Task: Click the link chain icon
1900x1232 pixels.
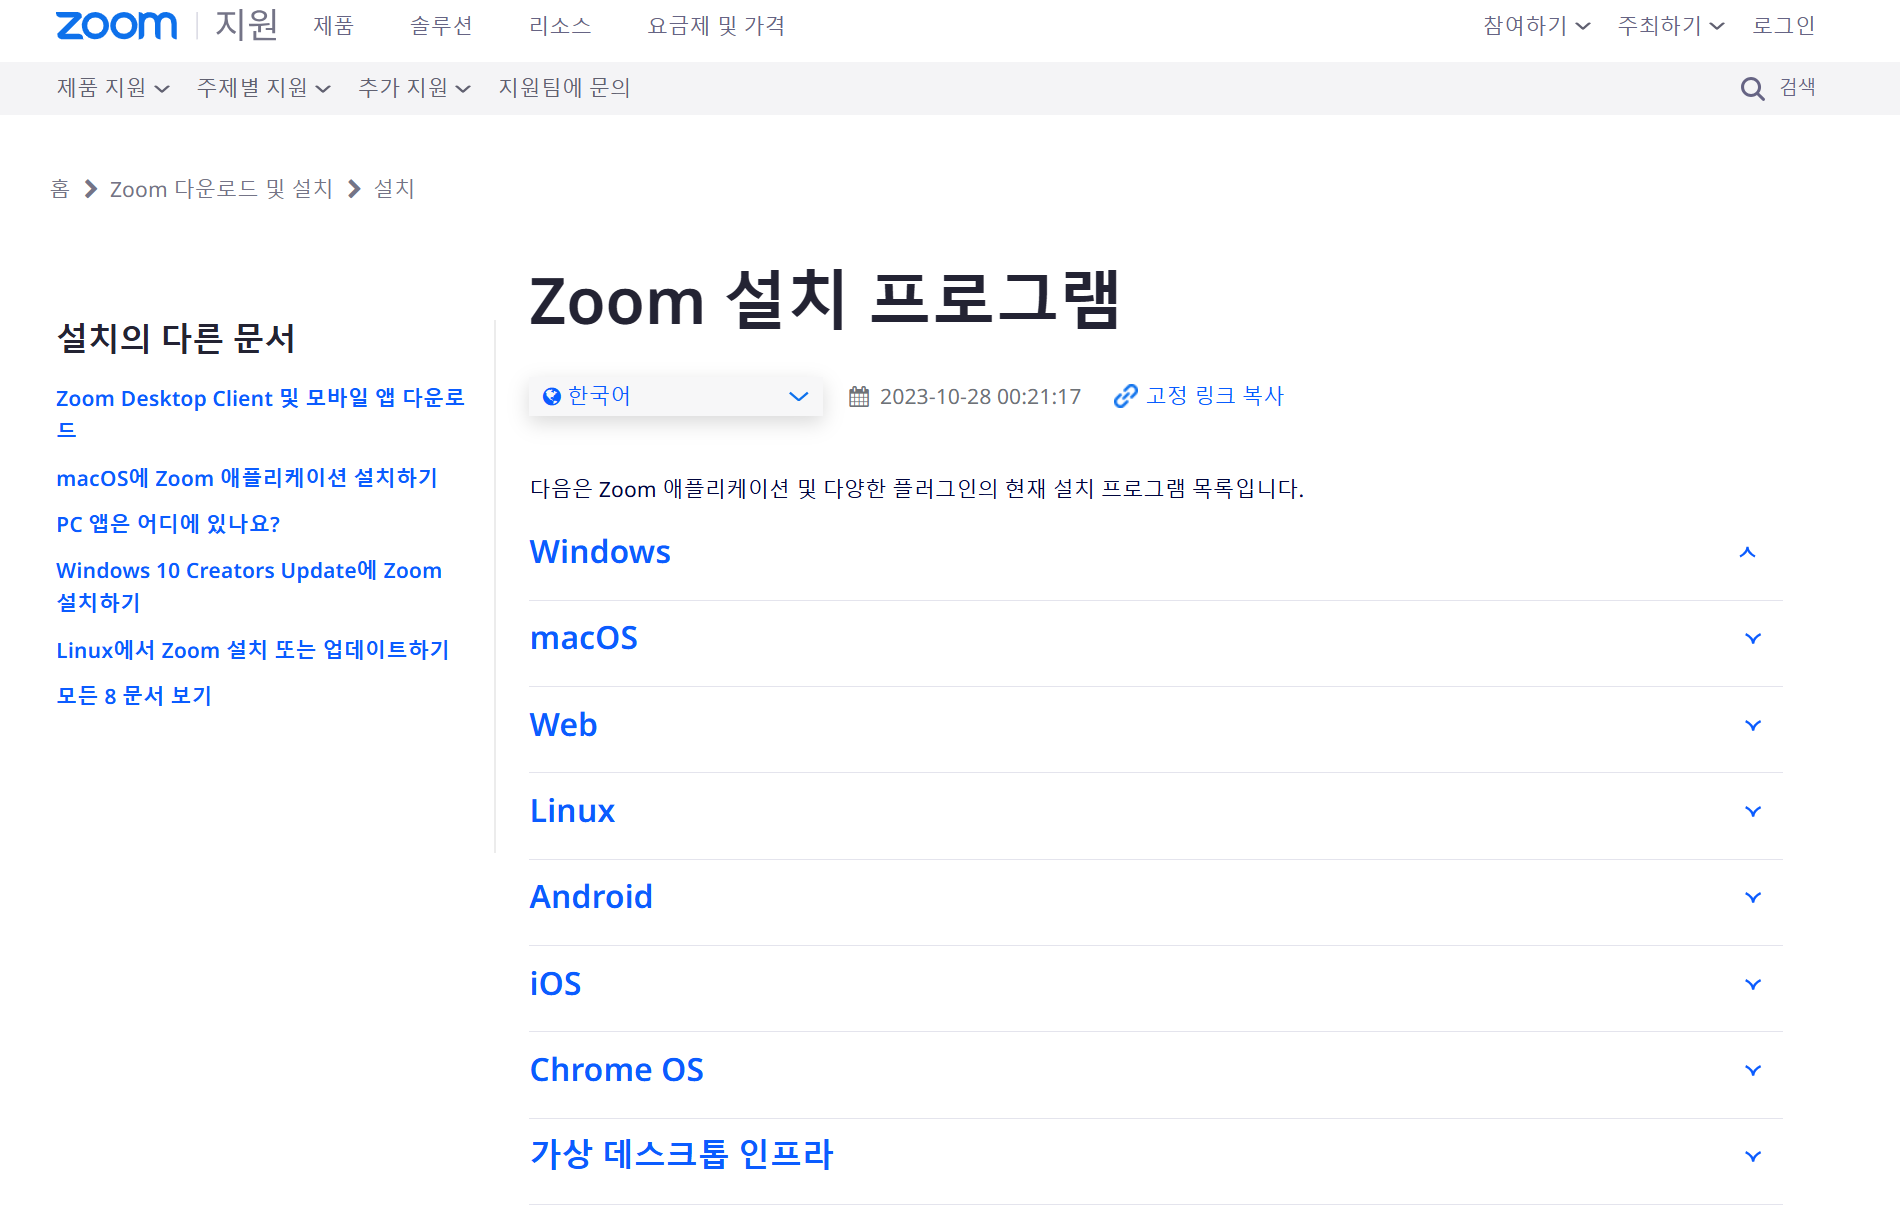Action: 1126,397
